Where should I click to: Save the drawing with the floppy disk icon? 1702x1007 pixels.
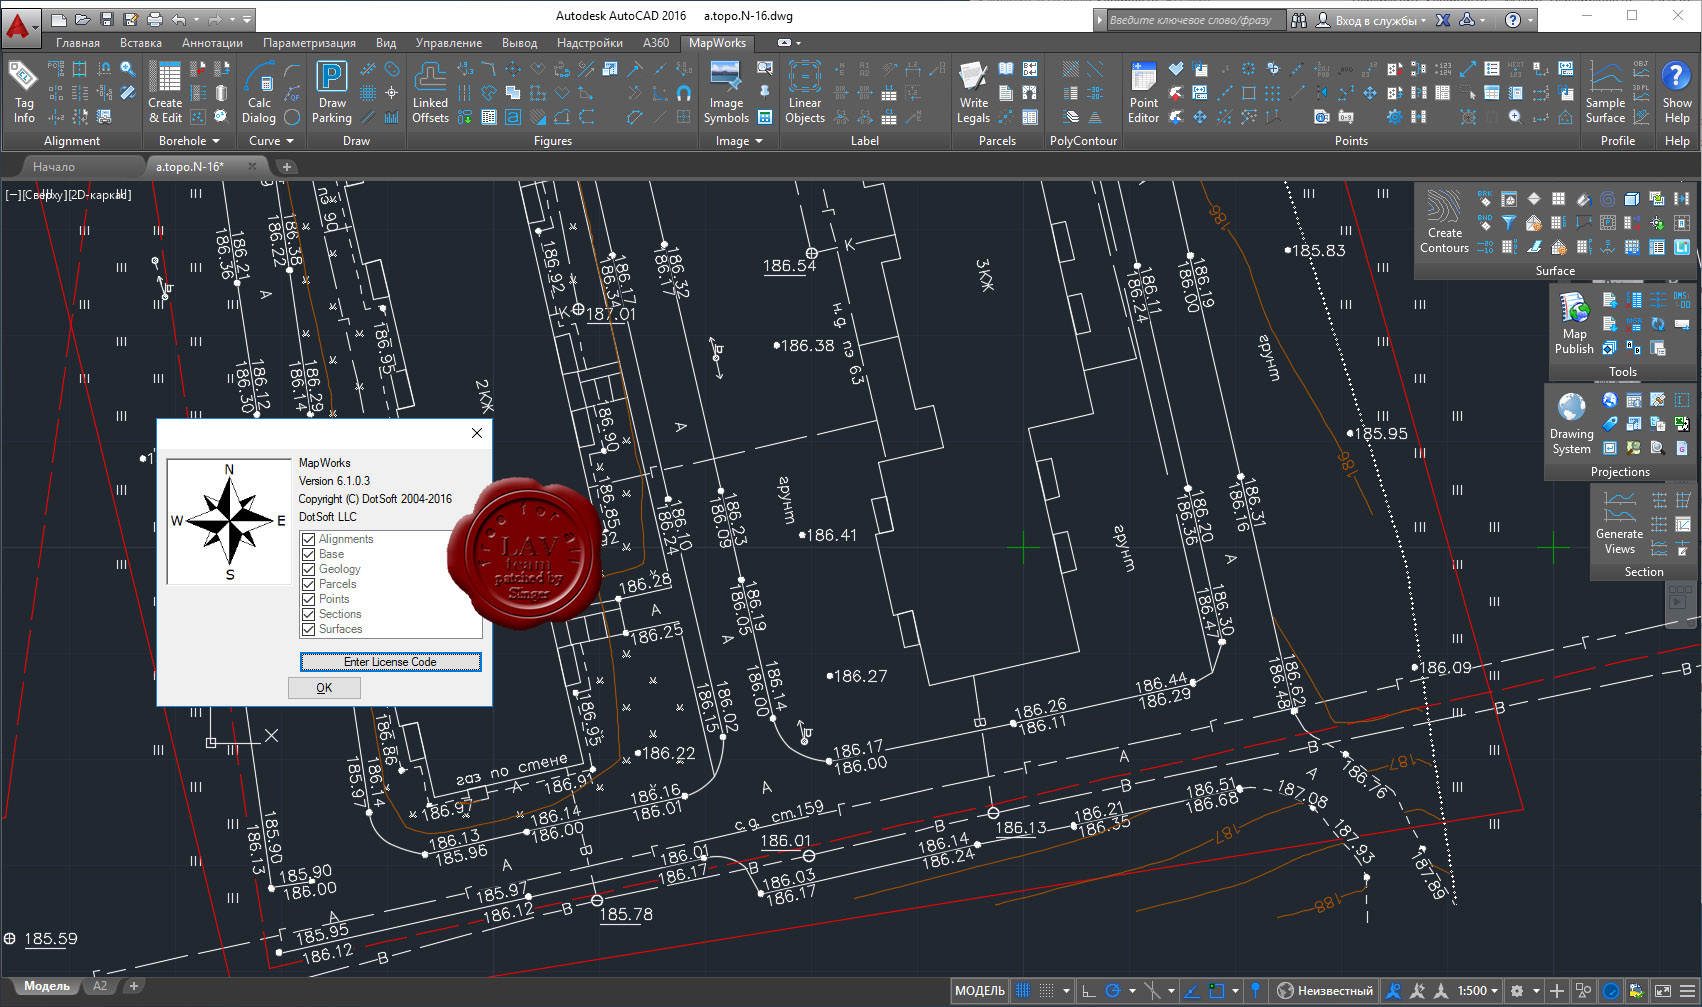click(x=107, y=19)
